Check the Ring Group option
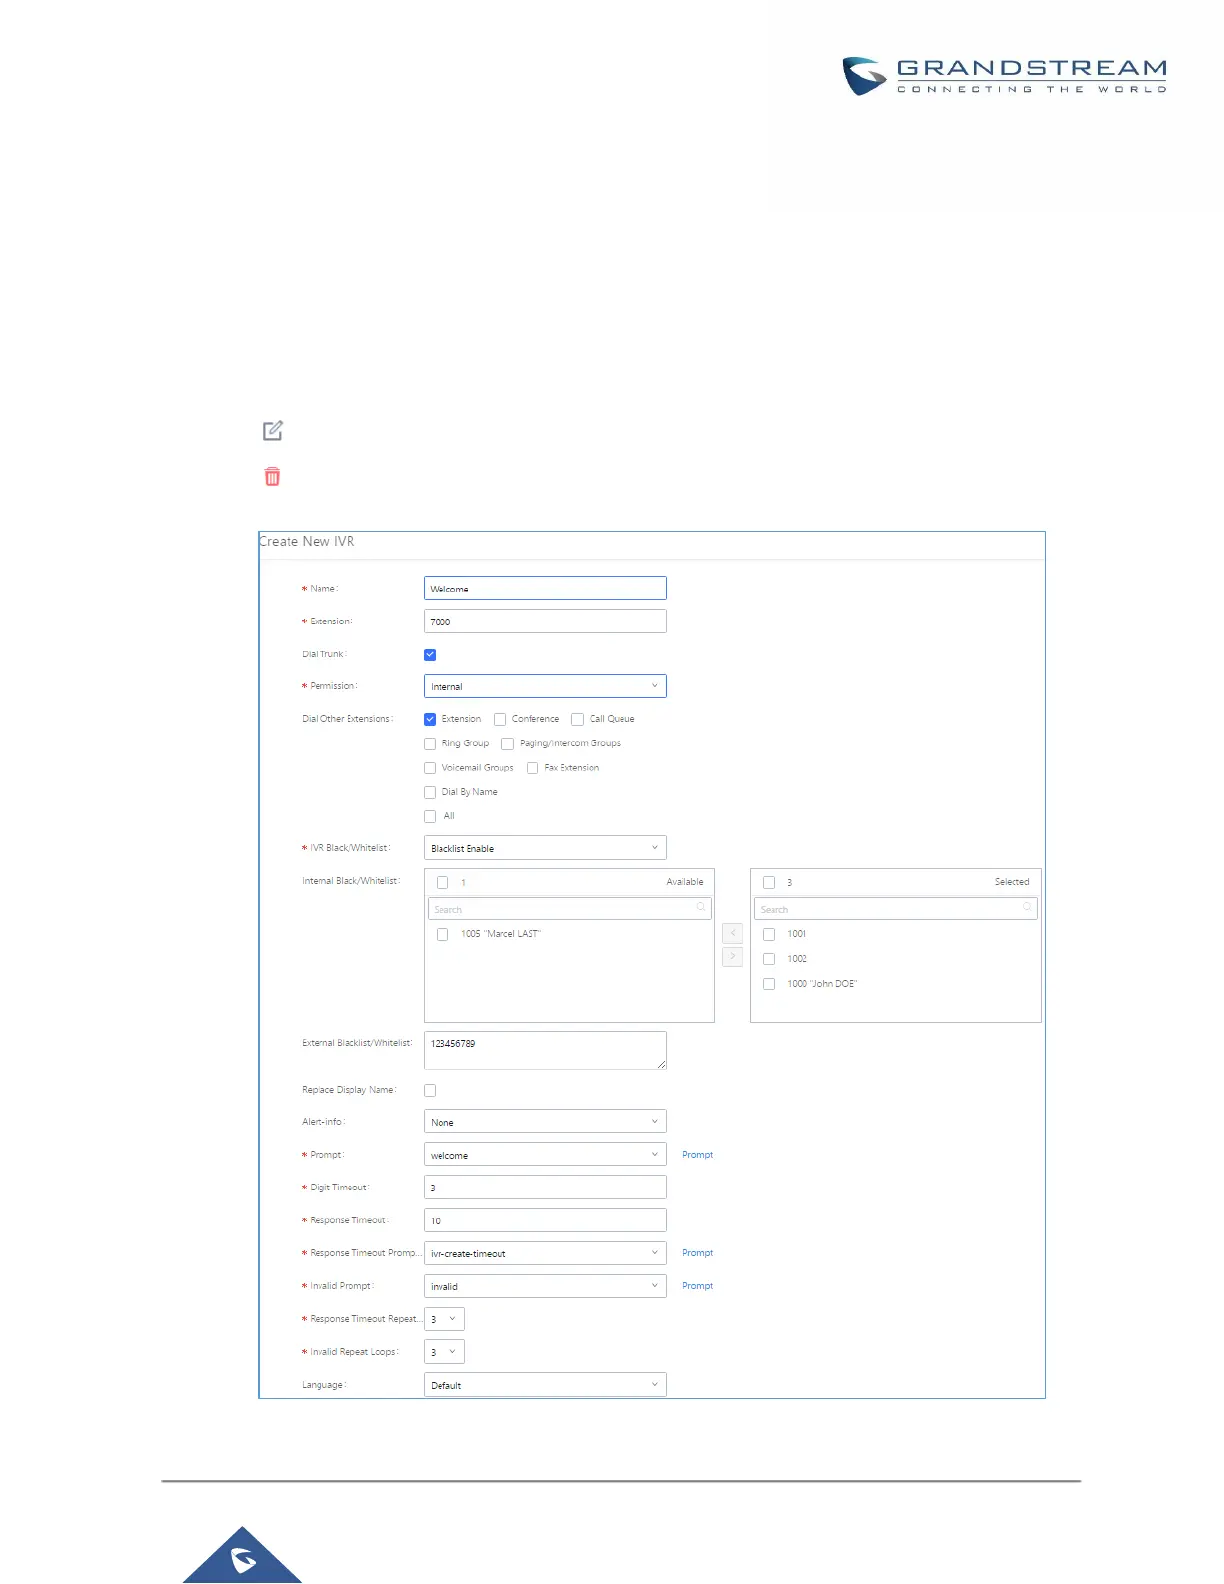This screenshot has height=1584, width=1224. point(430,744)
